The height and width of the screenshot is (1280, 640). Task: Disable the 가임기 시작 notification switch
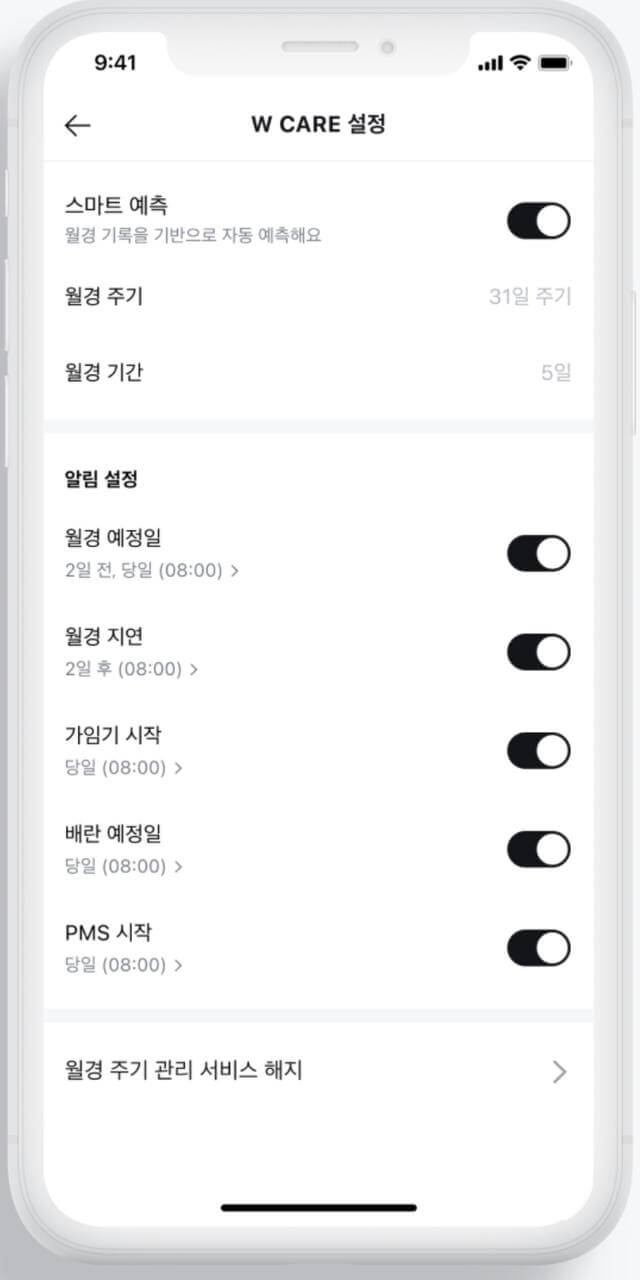(x=538, y=750)
